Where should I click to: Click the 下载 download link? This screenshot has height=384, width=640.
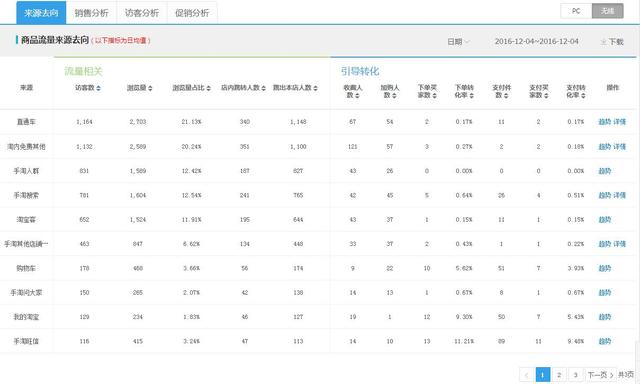[x=616, y=42]
